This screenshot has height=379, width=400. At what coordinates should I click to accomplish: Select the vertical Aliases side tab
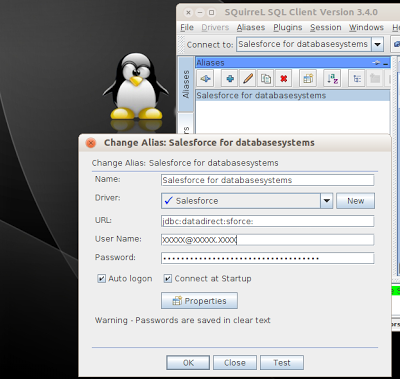[x=186, y=84]
